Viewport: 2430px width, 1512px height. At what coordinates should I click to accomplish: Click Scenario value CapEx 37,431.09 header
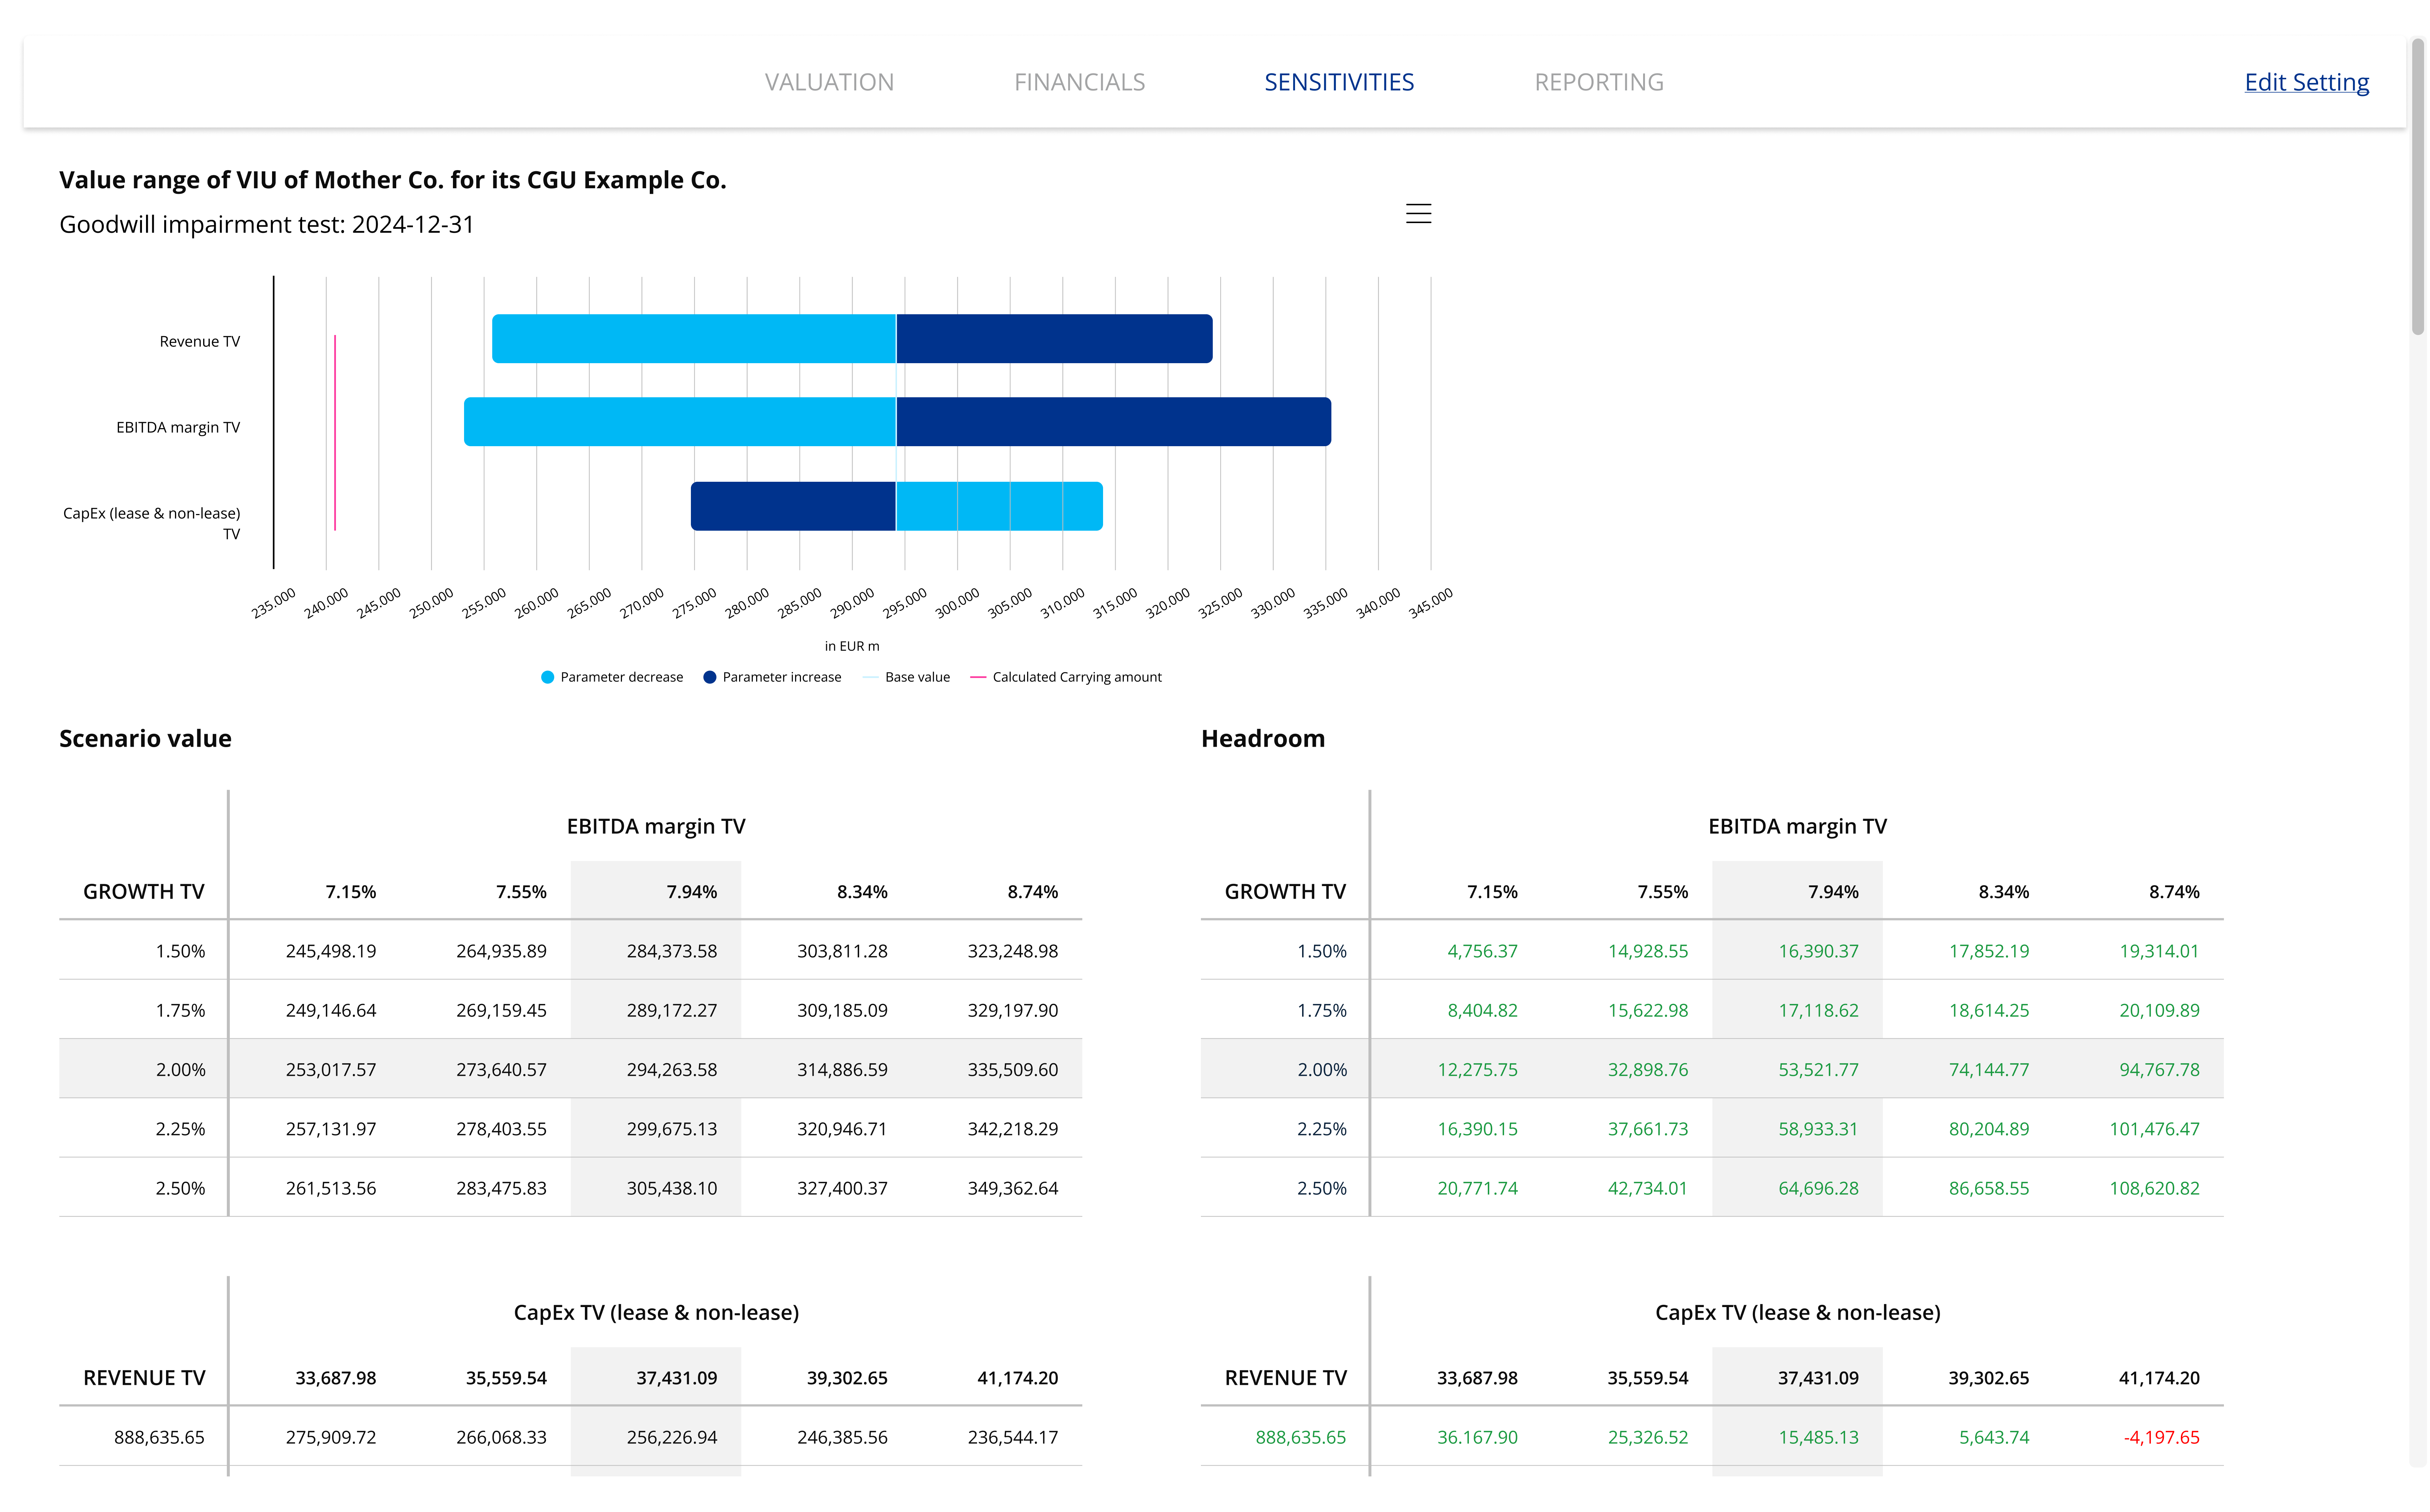(677, 1378)
